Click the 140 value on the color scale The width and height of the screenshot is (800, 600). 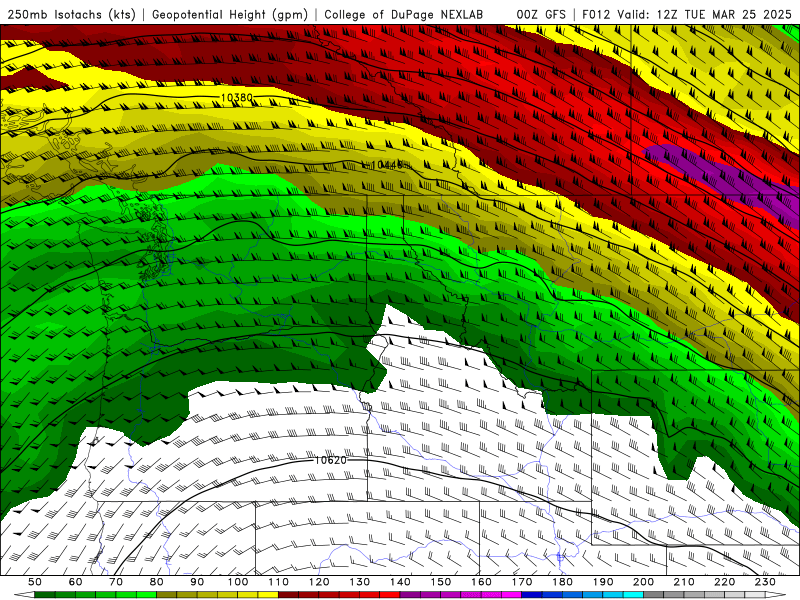(400, 582)
